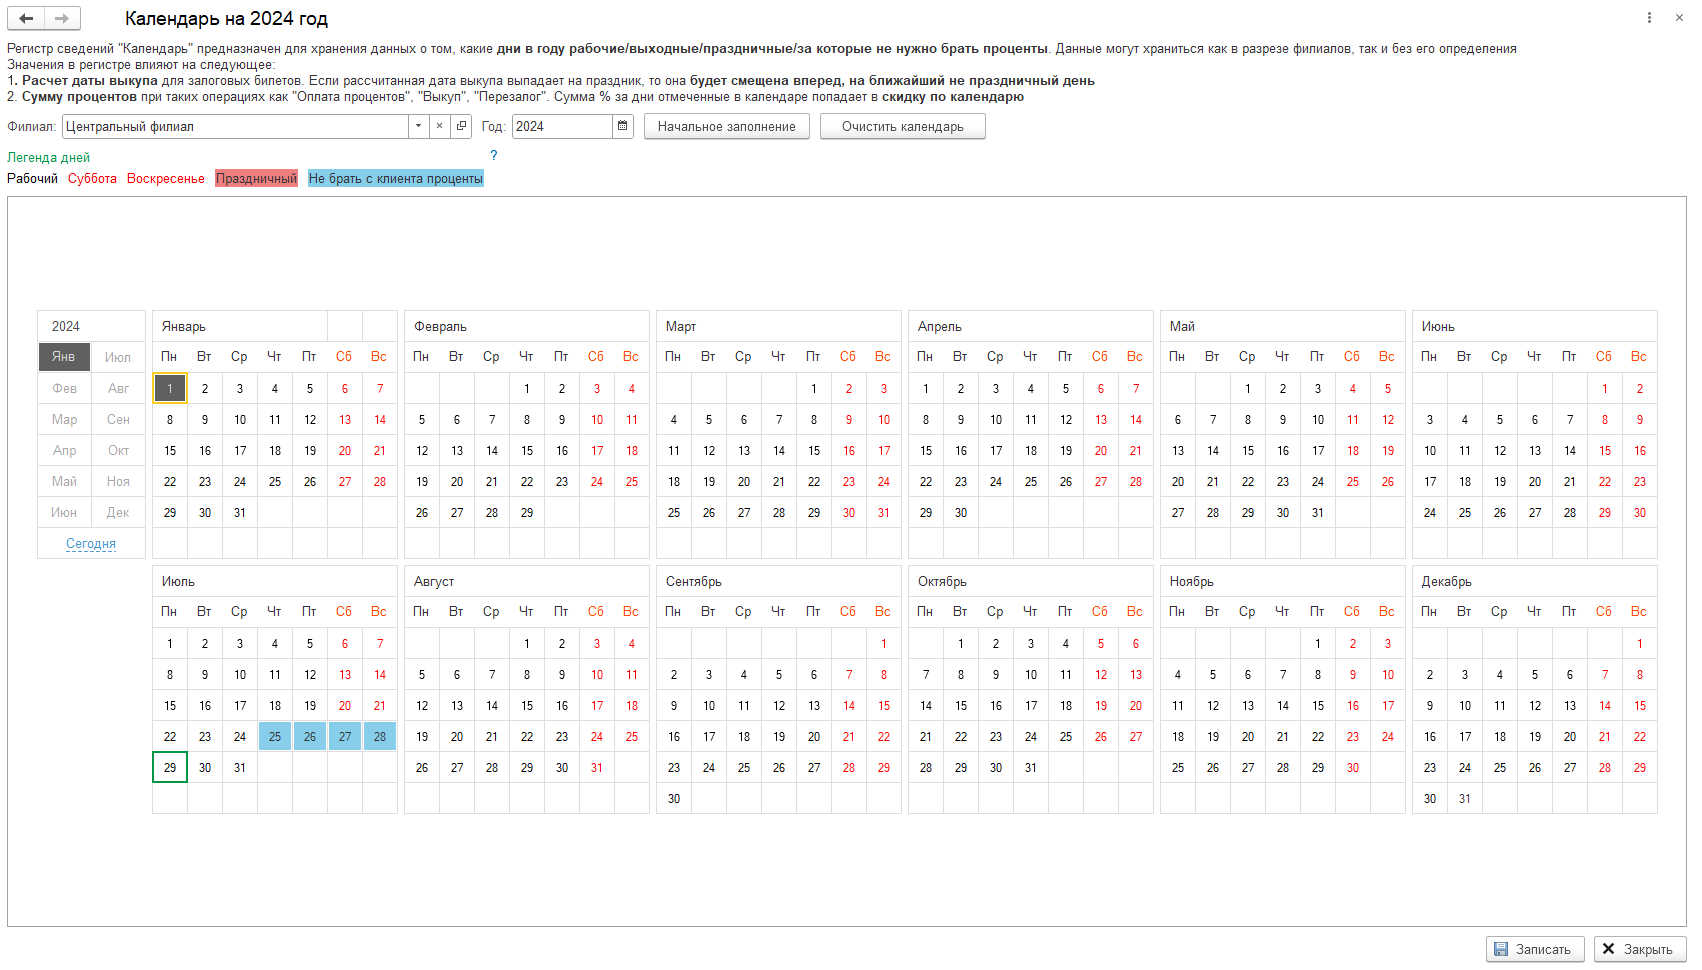Screen dimensions: 1702x970
Task: Select Авг in the month navigator
Action: click(x=118, y=388)
